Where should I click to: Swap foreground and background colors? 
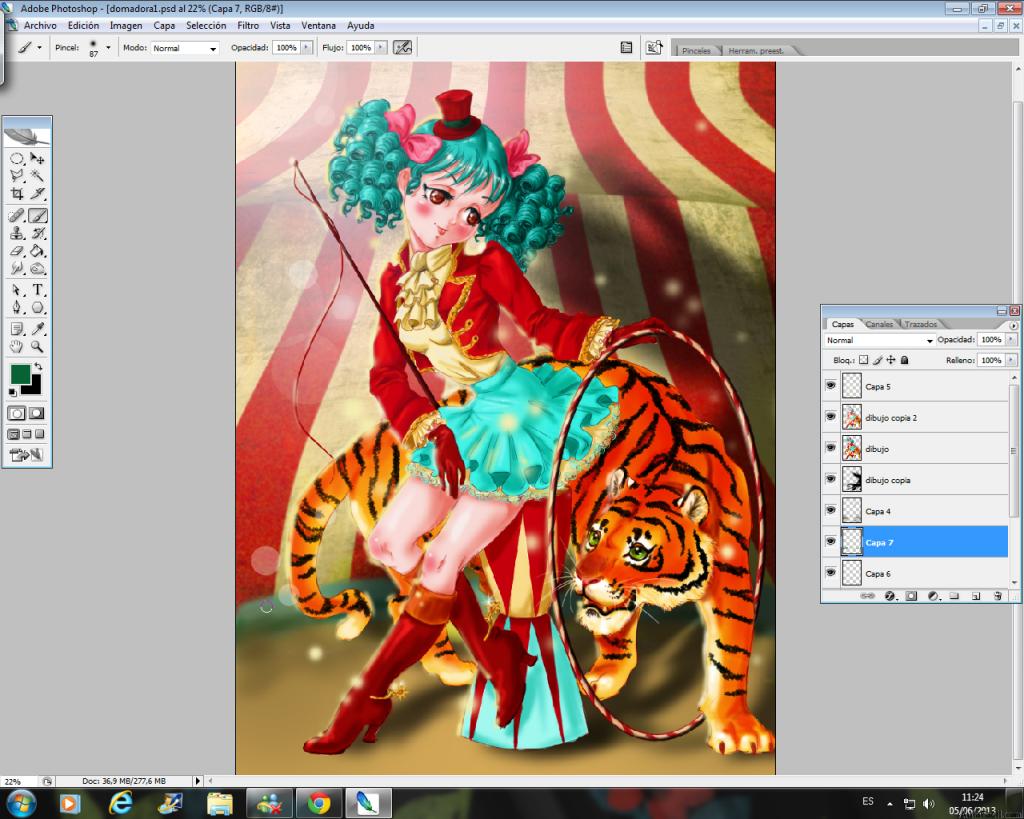click(39, 367)
